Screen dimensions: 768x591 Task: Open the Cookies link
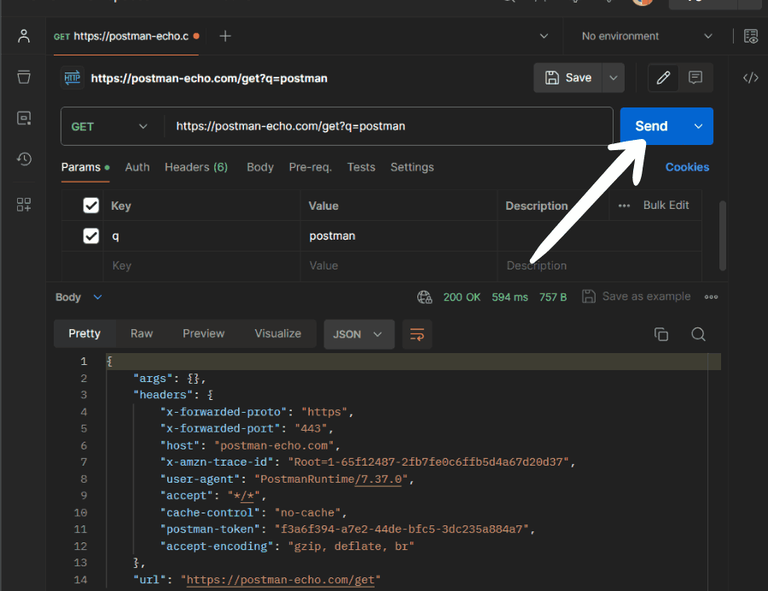click(x=687, y=167)
